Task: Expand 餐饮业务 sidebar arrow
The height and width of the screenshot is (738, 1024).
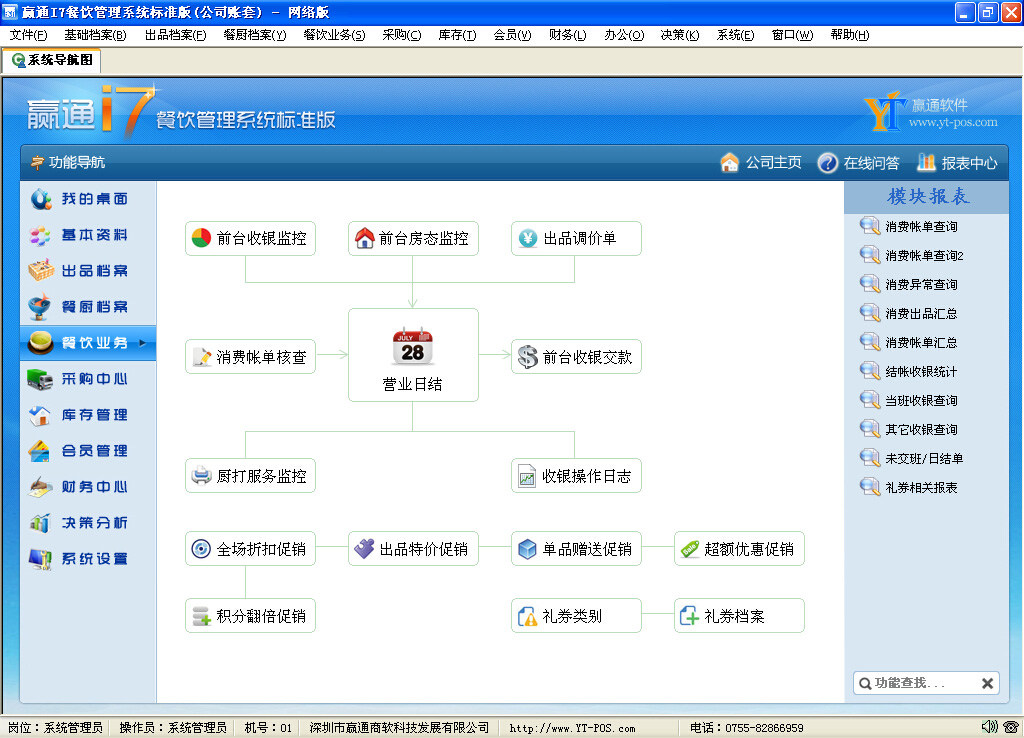Action: coord(142,342)
